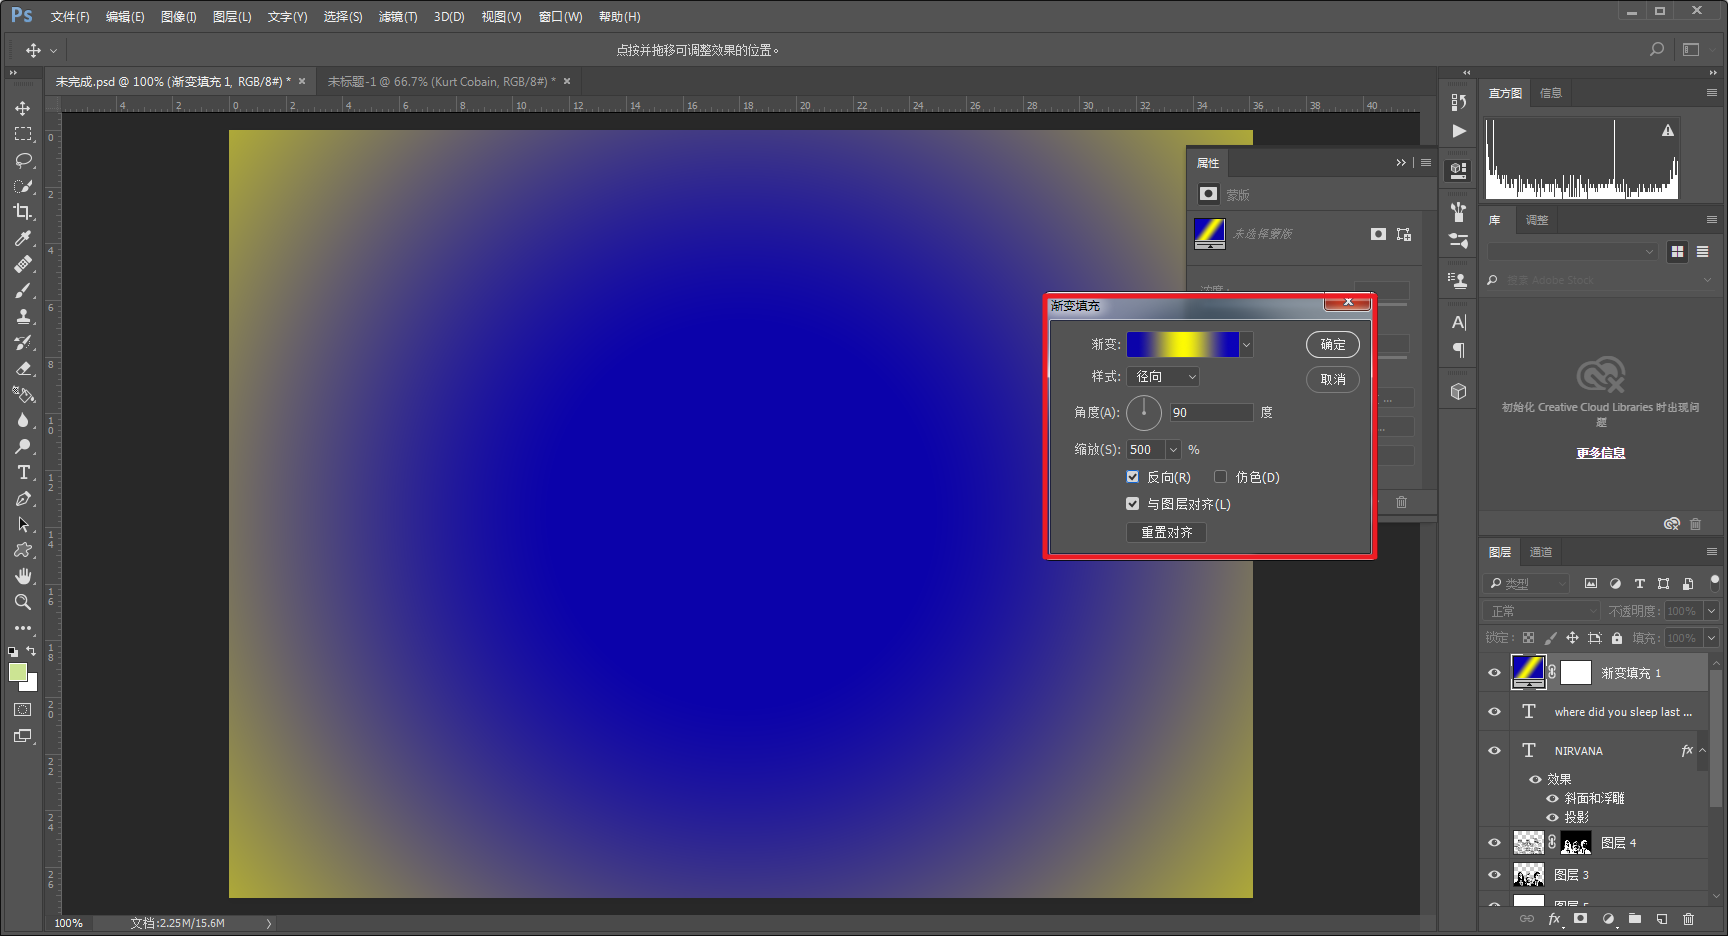Cancel the gradient fill dialog with 取消
1728x936 pixels.
pyautogui.click(x=1333, y=380)
